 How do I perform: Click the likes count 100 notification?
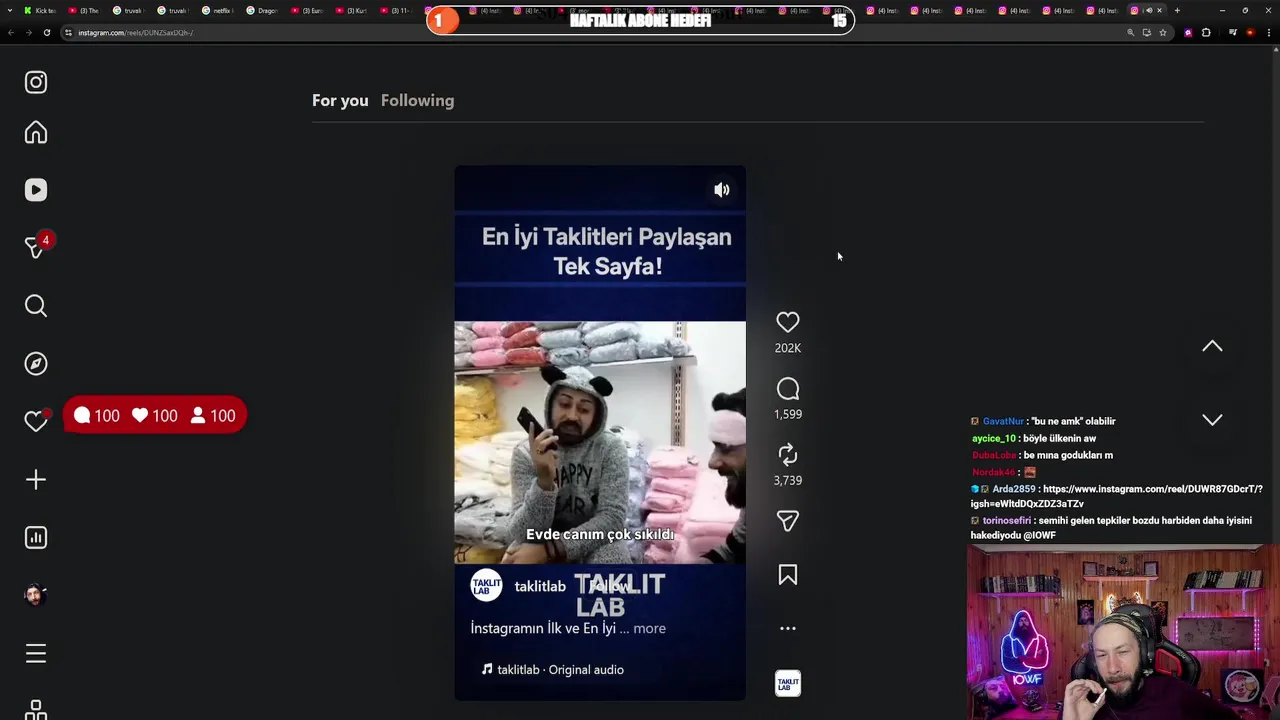(x=155, y=416)
